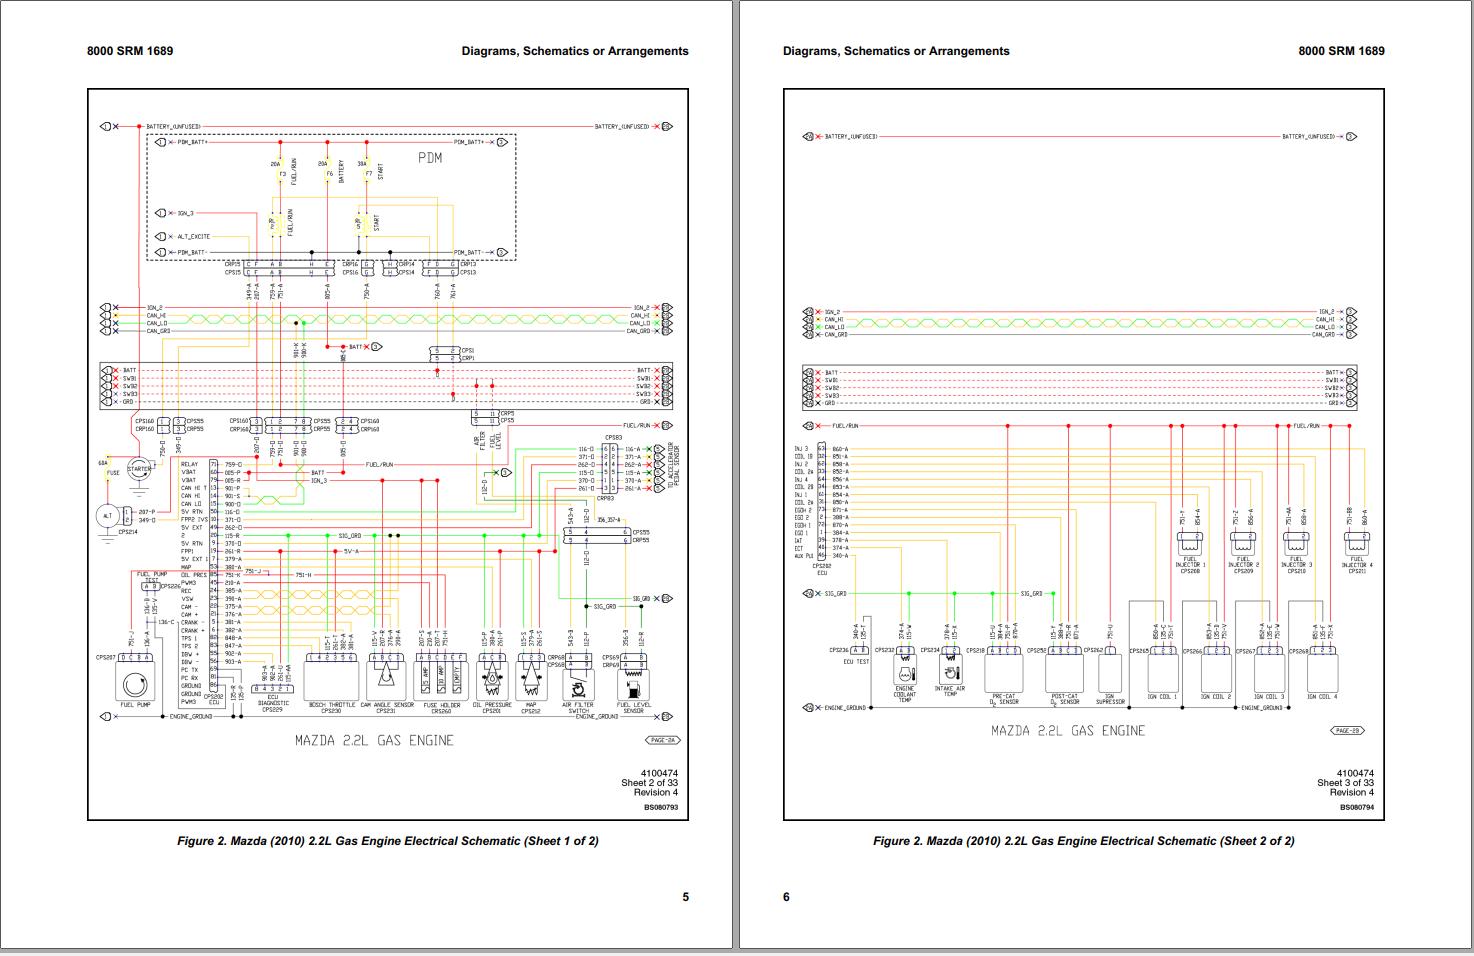Image resolution: width=1474 pixels, height=956 pixels.
Task: Select the IGN Coil 2 component box
Action: pos(1215,674)
